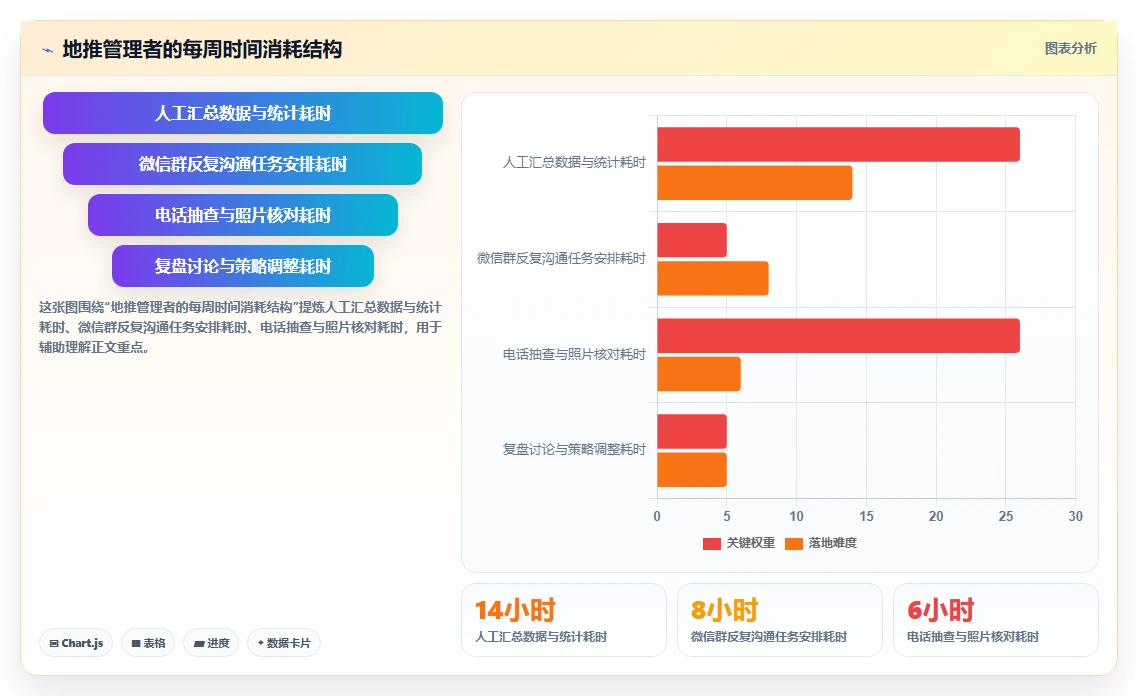Click the red bar for 人工汇总数据与统计耗时

click(x=838, y=144)
